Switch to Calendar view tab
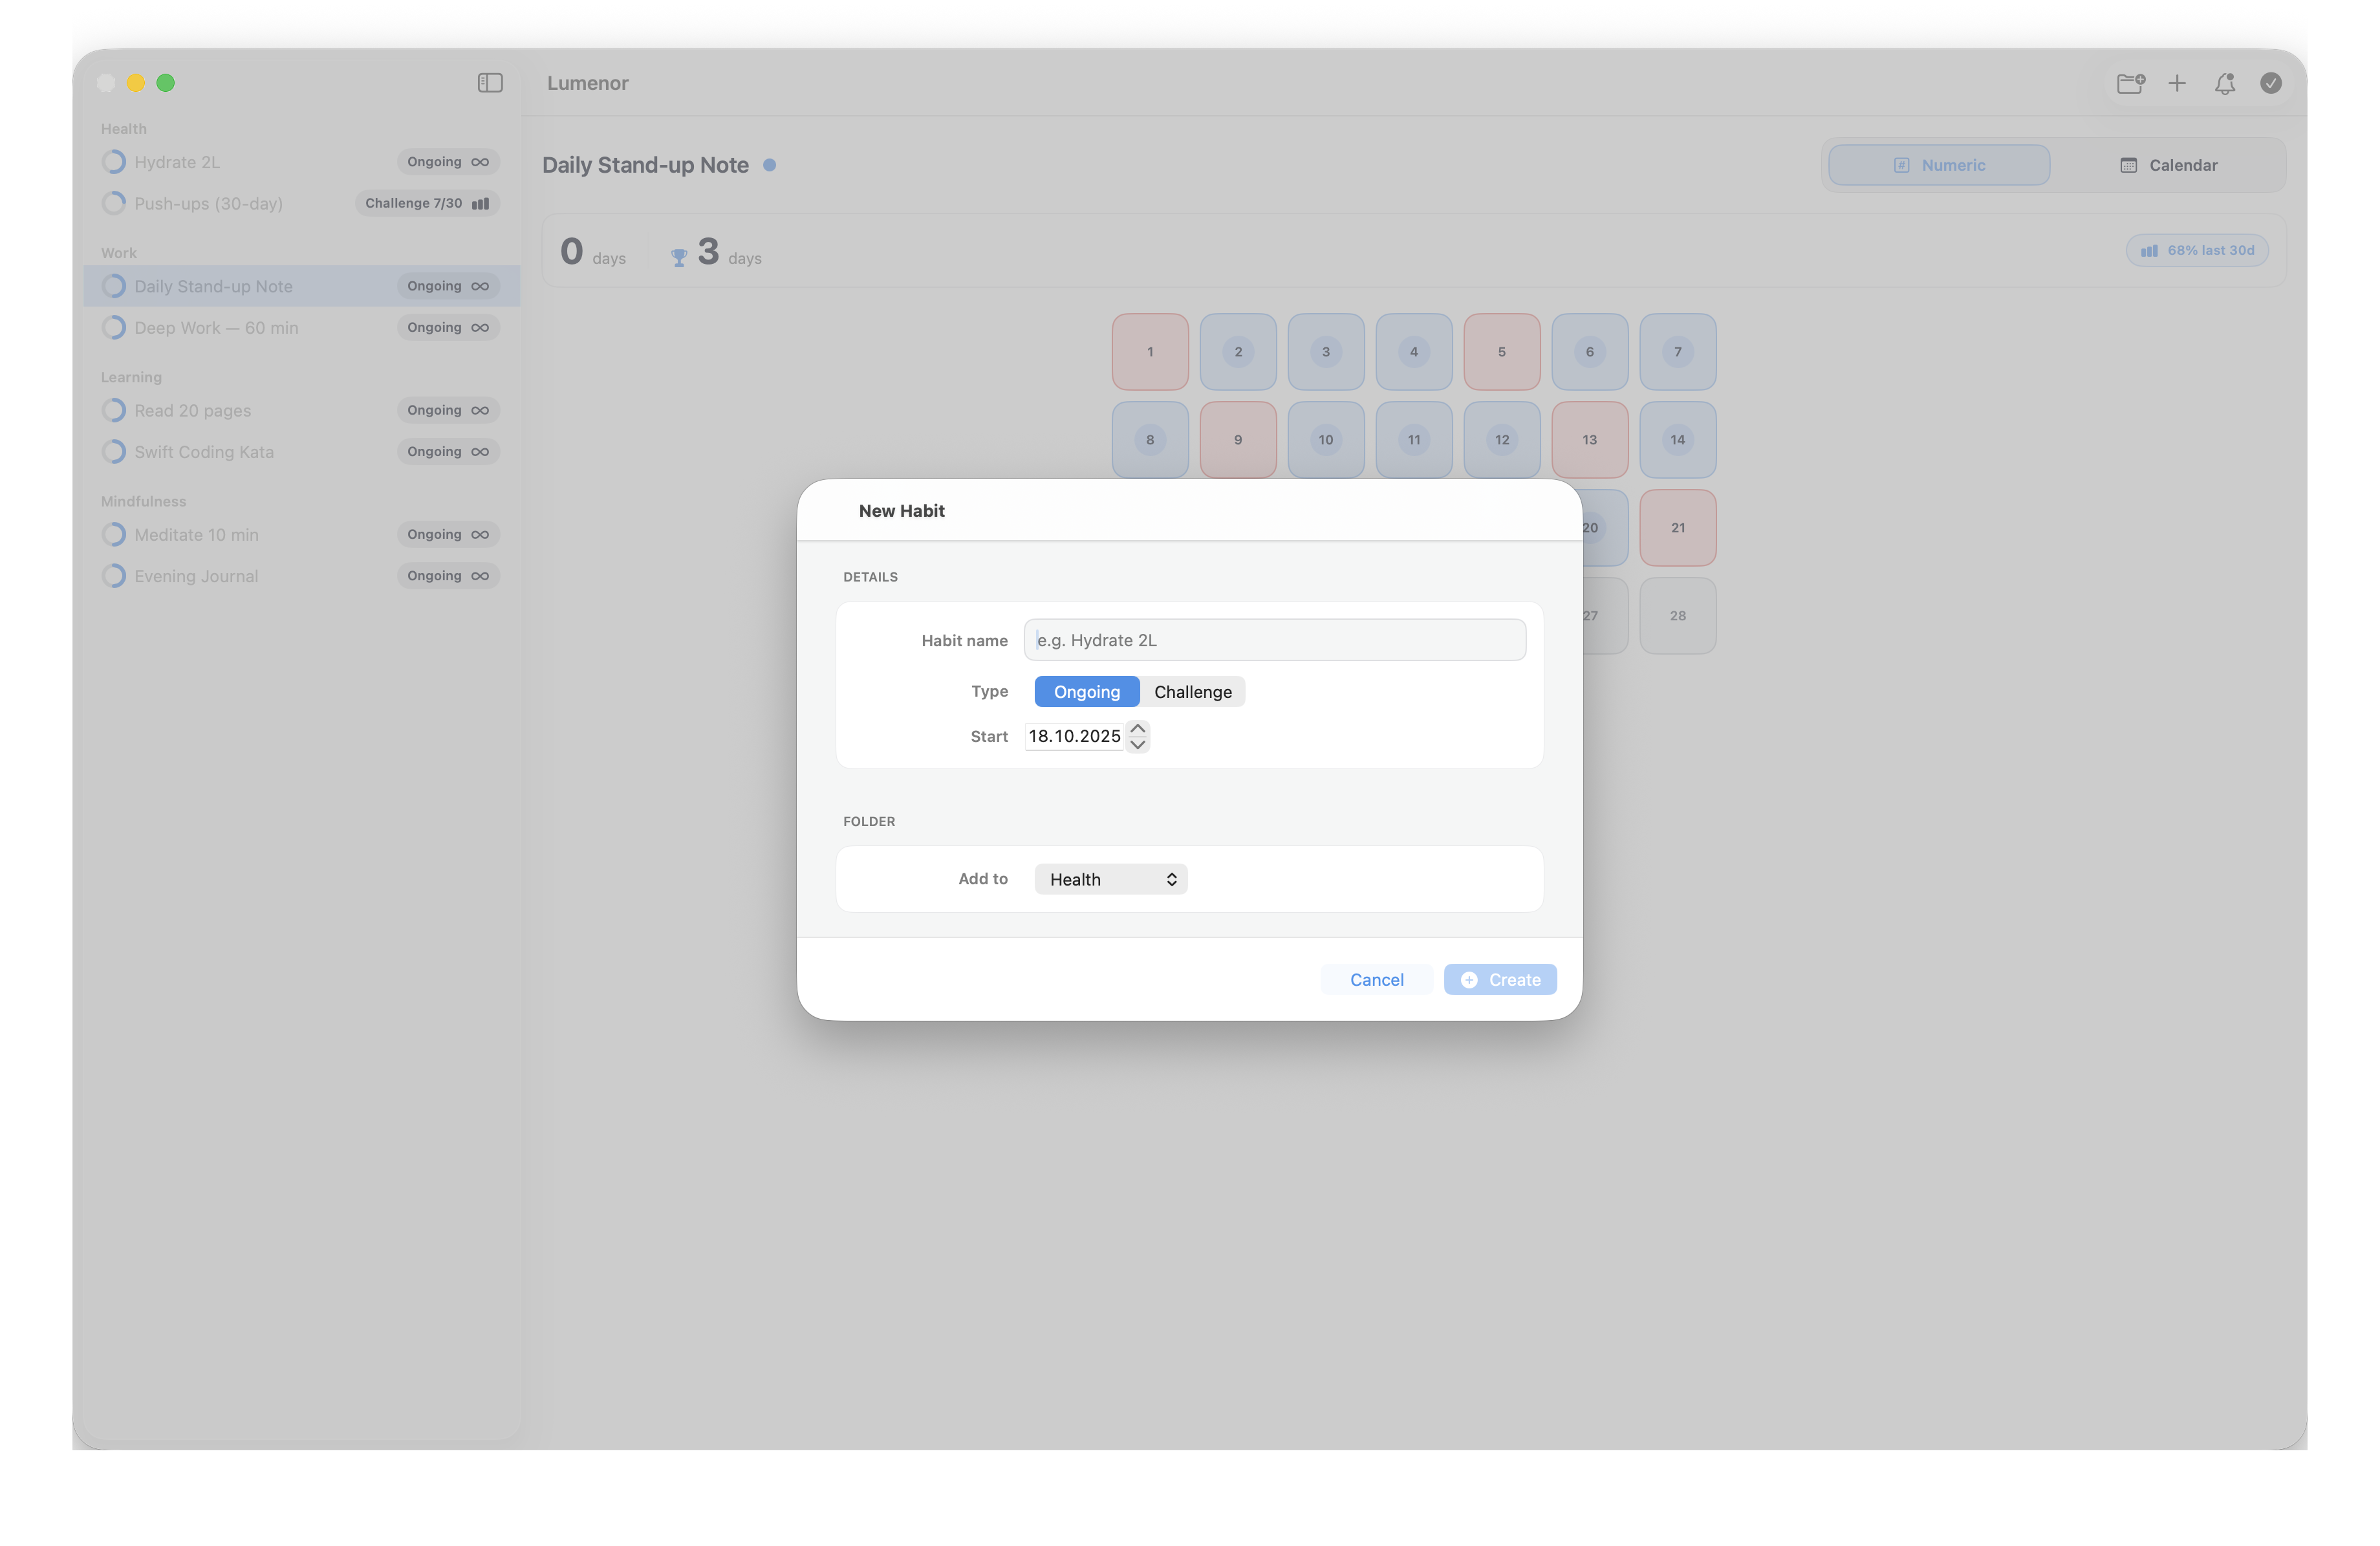2380x1546 pixels. click(x=2168, y=165)
